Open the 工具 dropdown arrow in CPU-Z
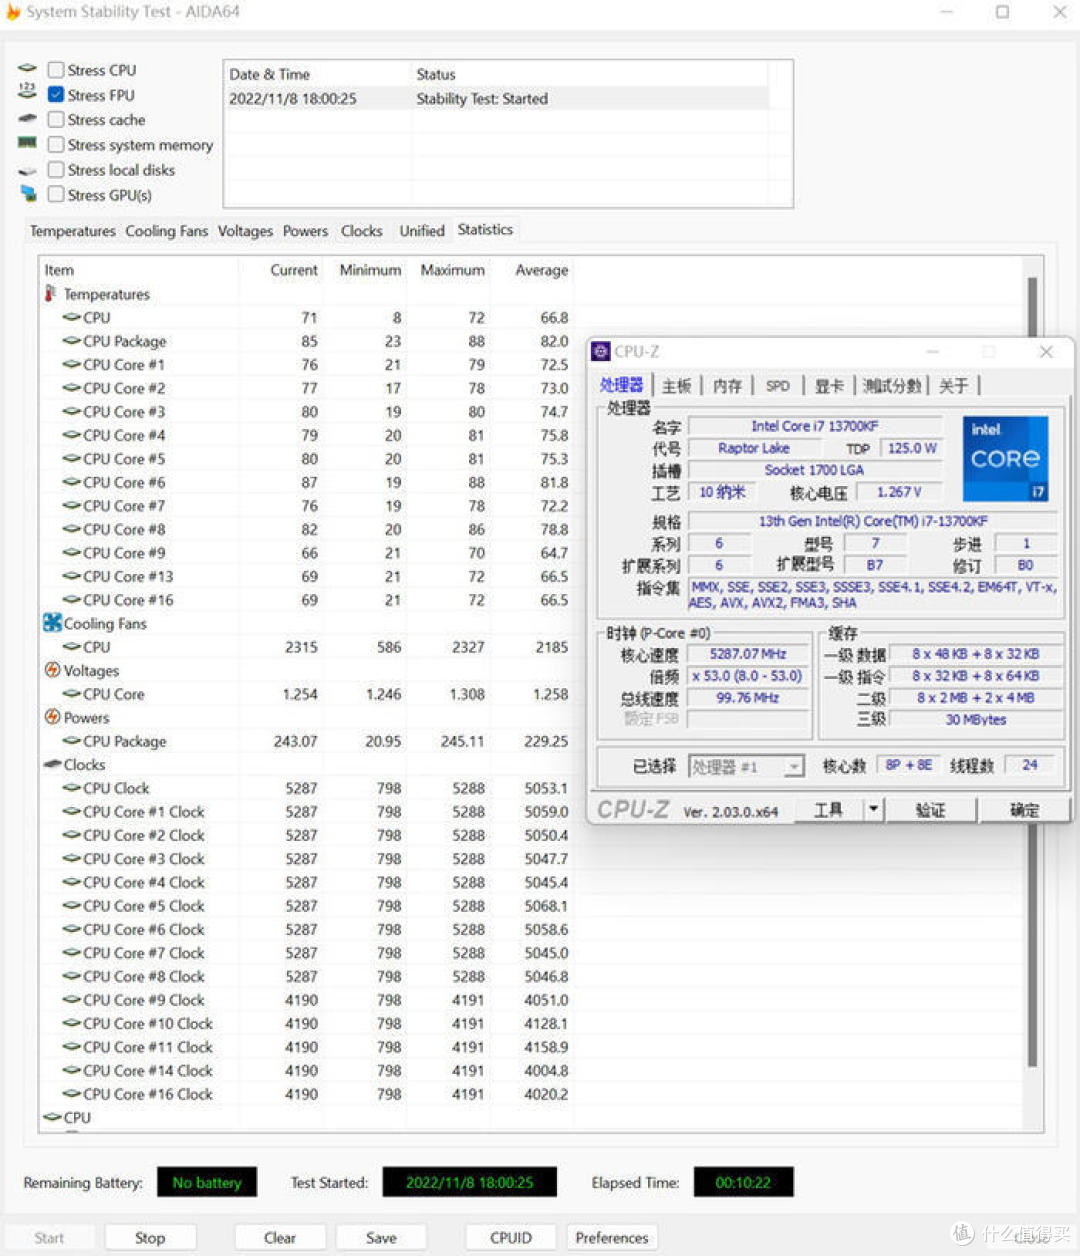 873,810
